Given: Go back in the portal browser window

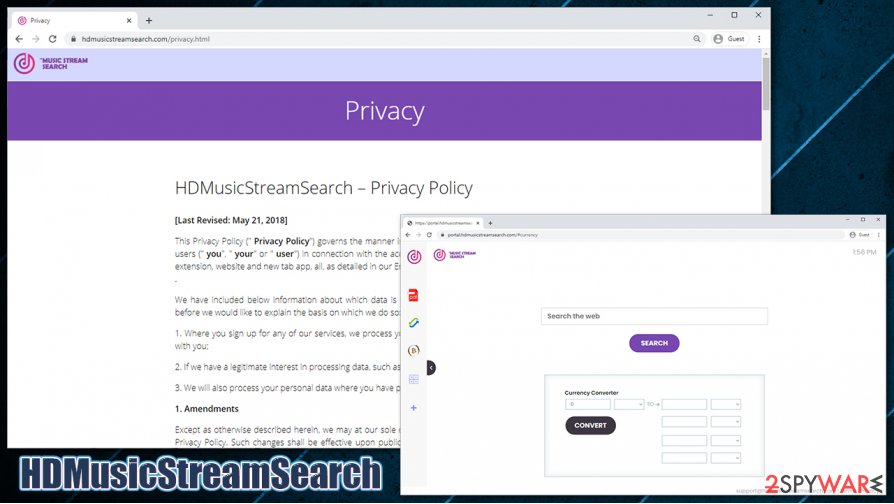Looking at the screenshot, I should [408, 235].
